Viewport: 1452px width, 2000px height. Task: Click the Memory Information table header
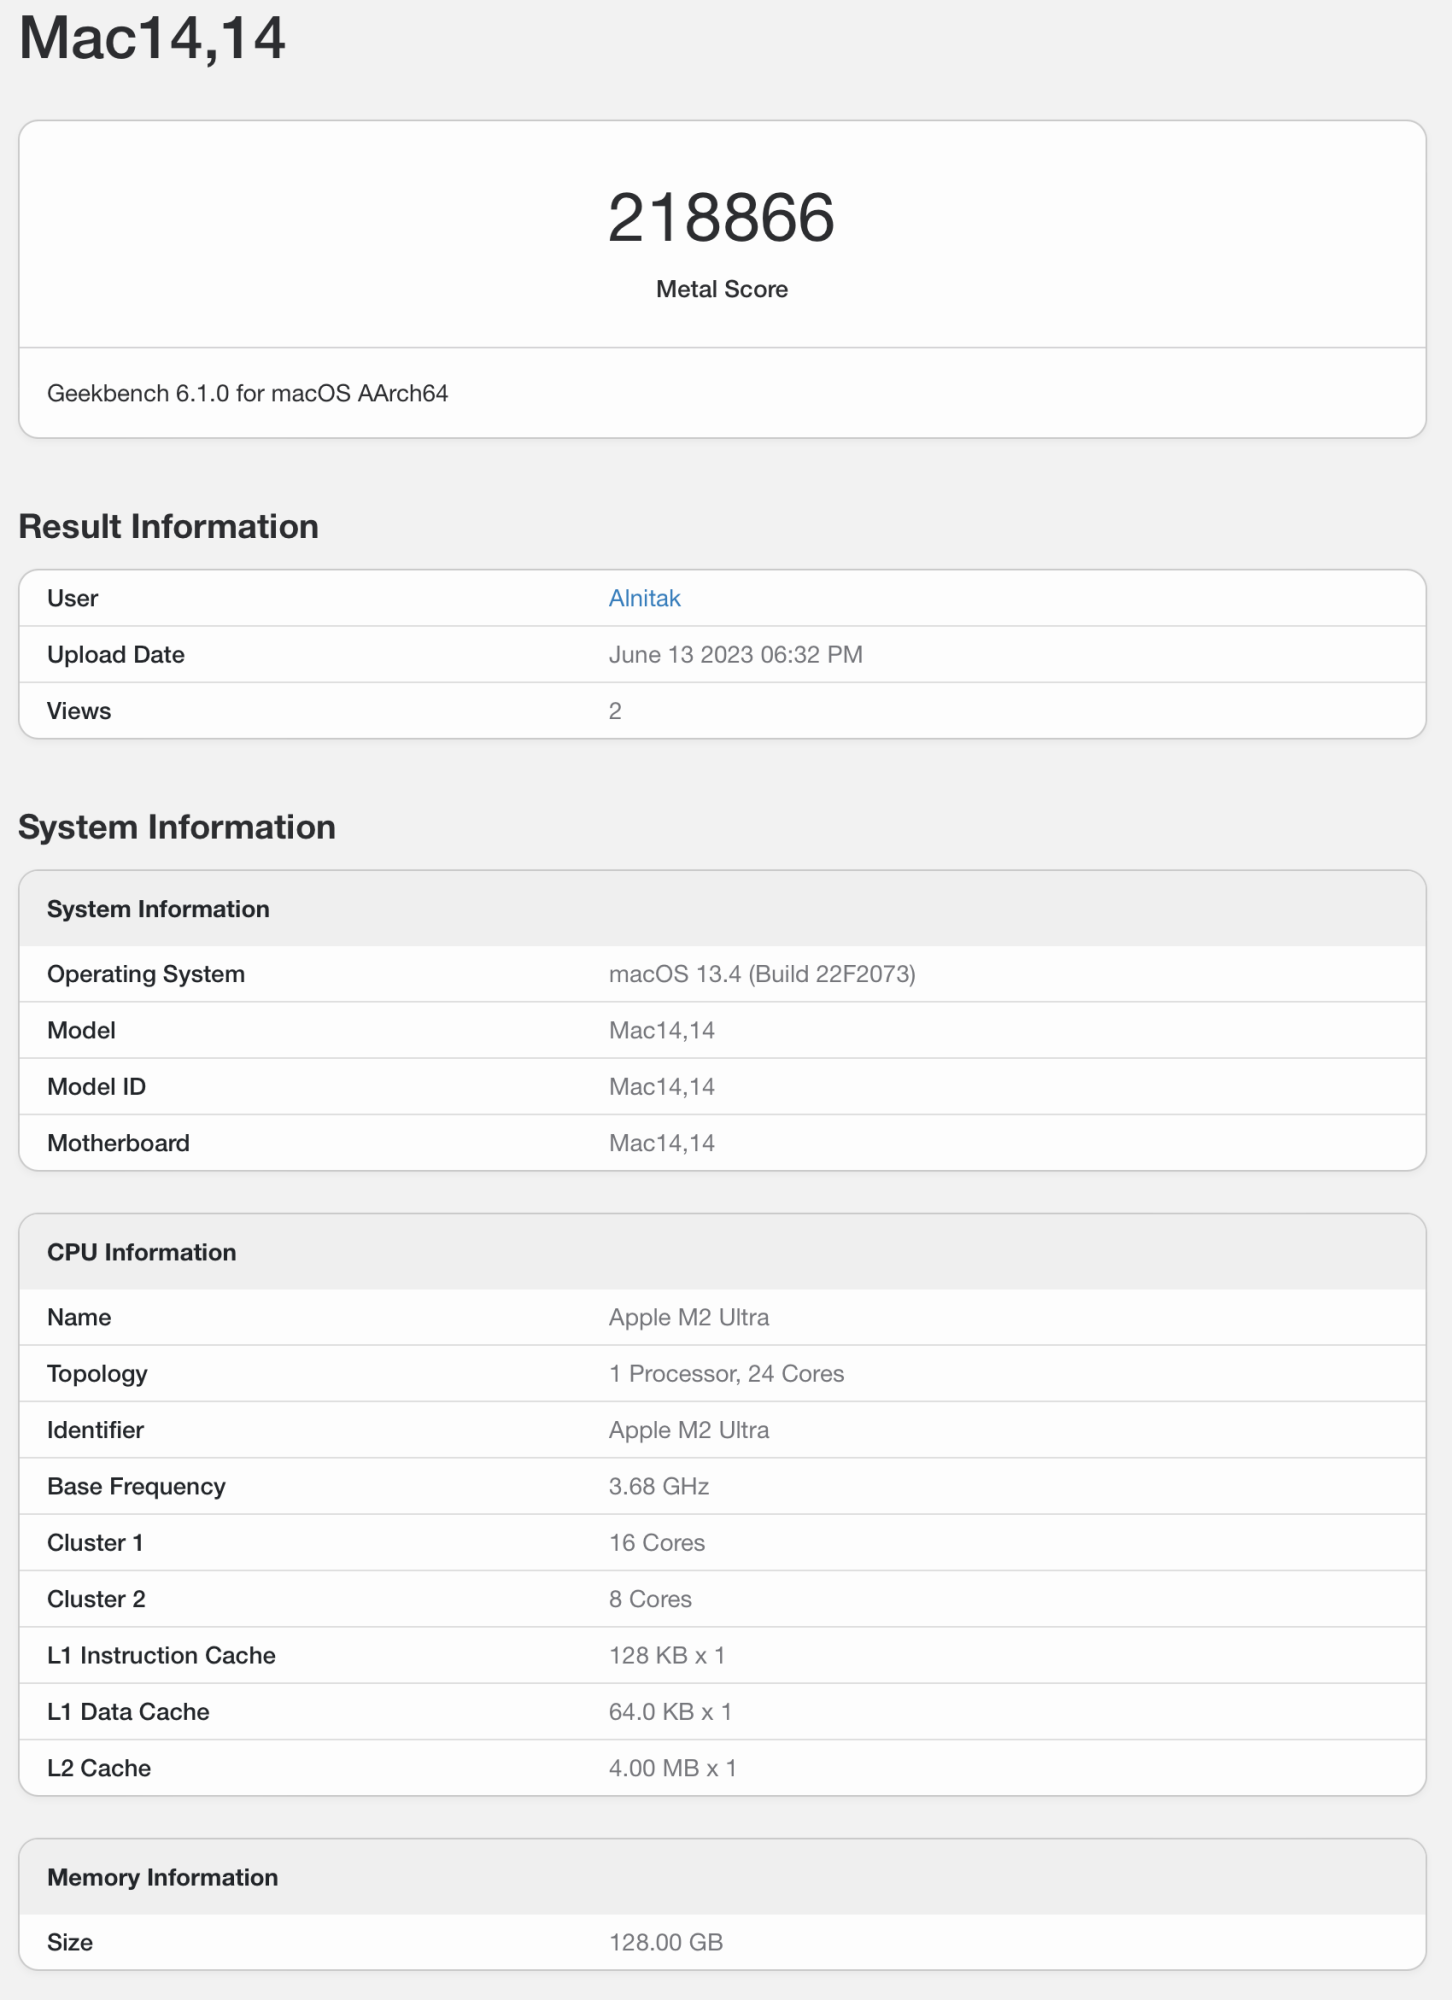tap(163, 1877)
